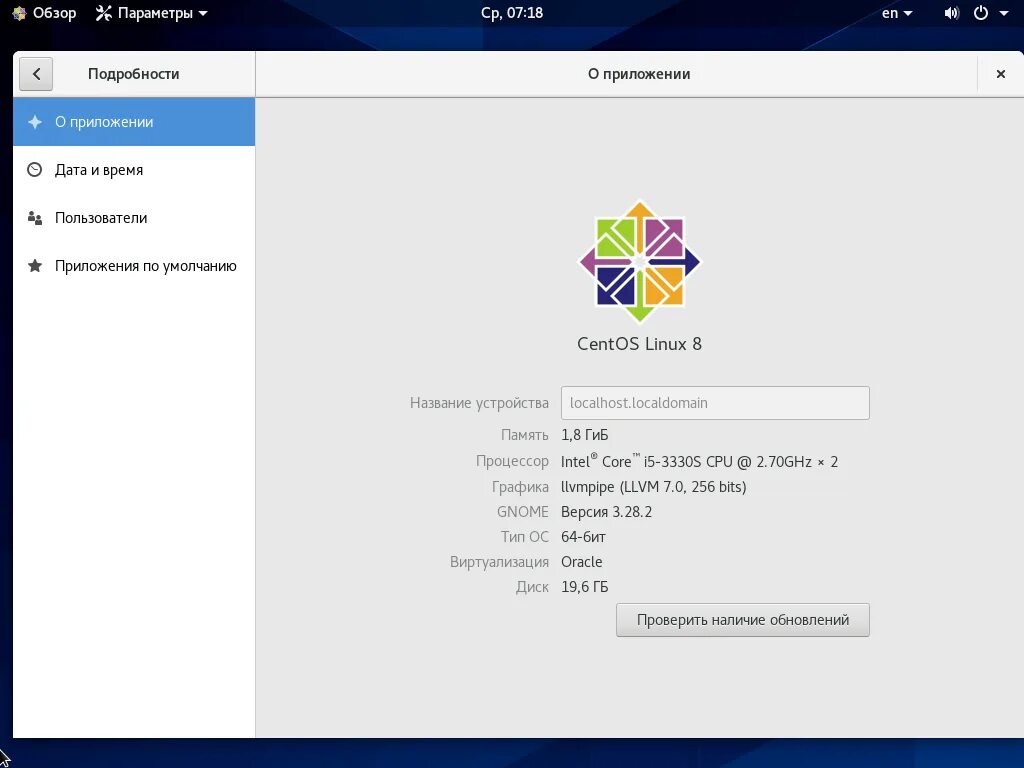The image size is (1024, 768).
Task: Open the volume speaker icon in top bar
Action: click(952, 13)
